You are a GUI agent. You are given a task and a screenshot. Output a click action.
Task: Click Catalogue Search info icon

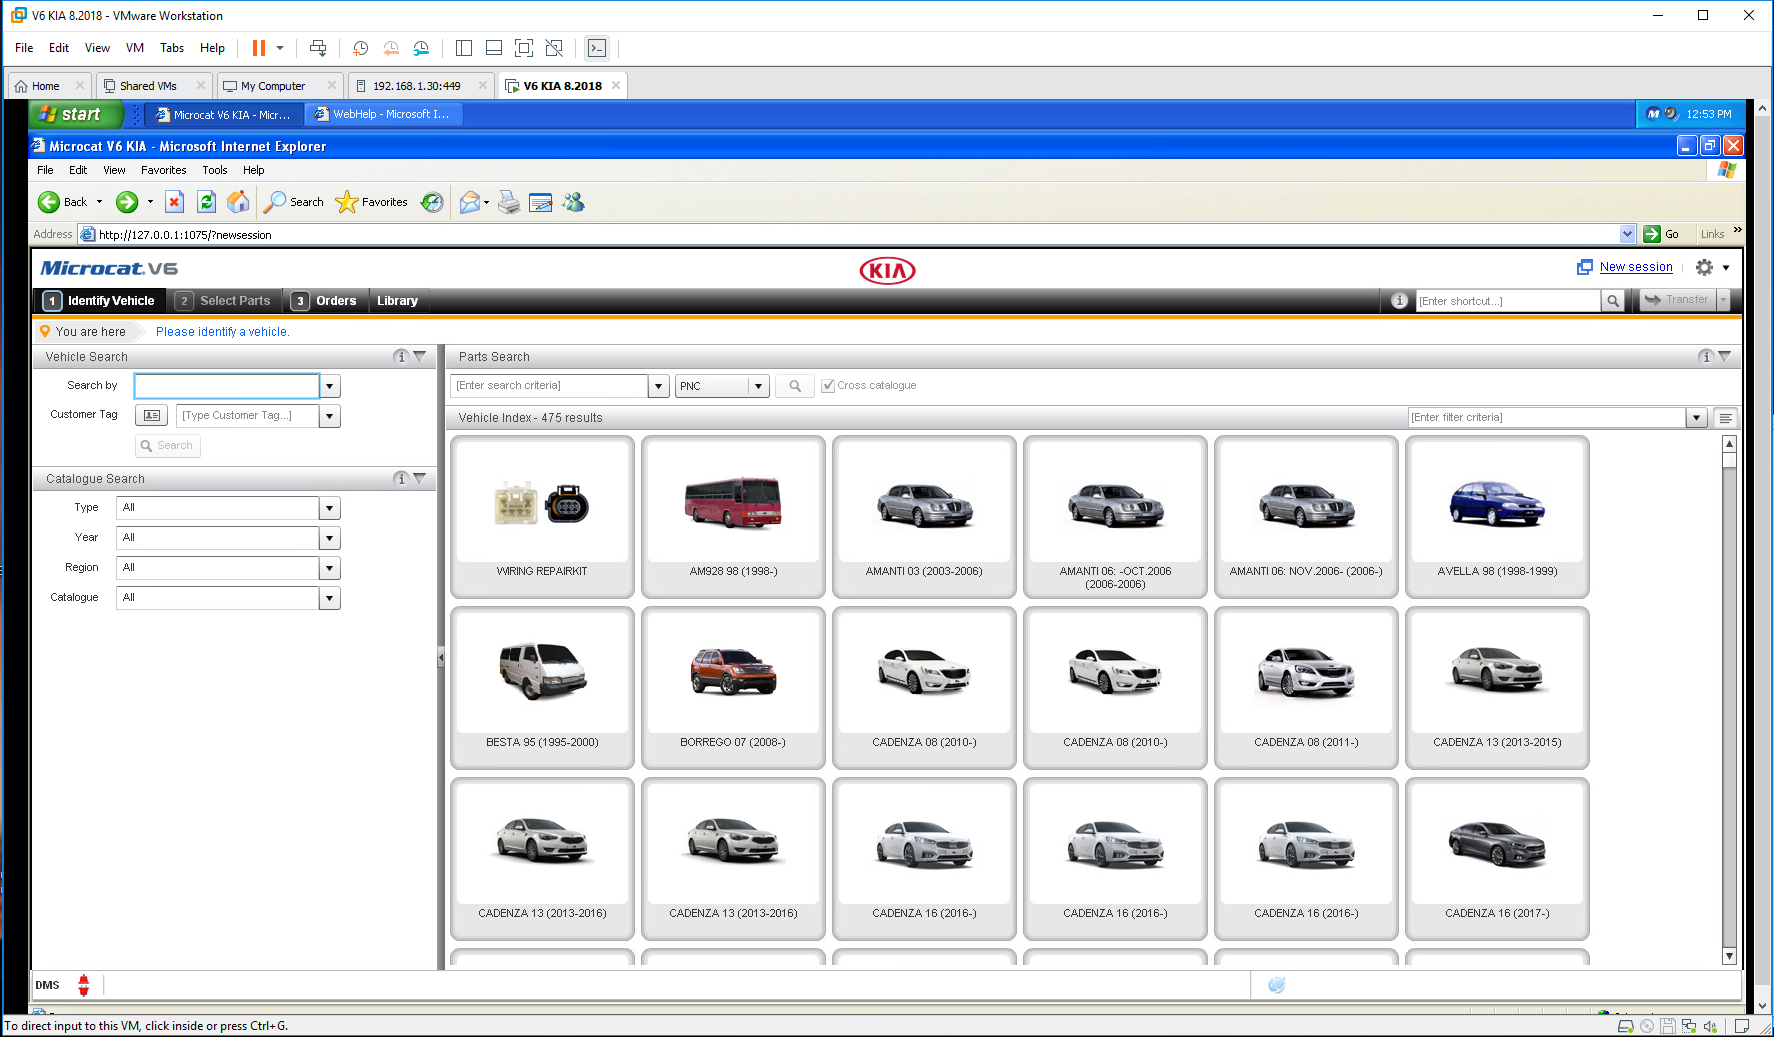pyautogui.click(x=401, y=479)
